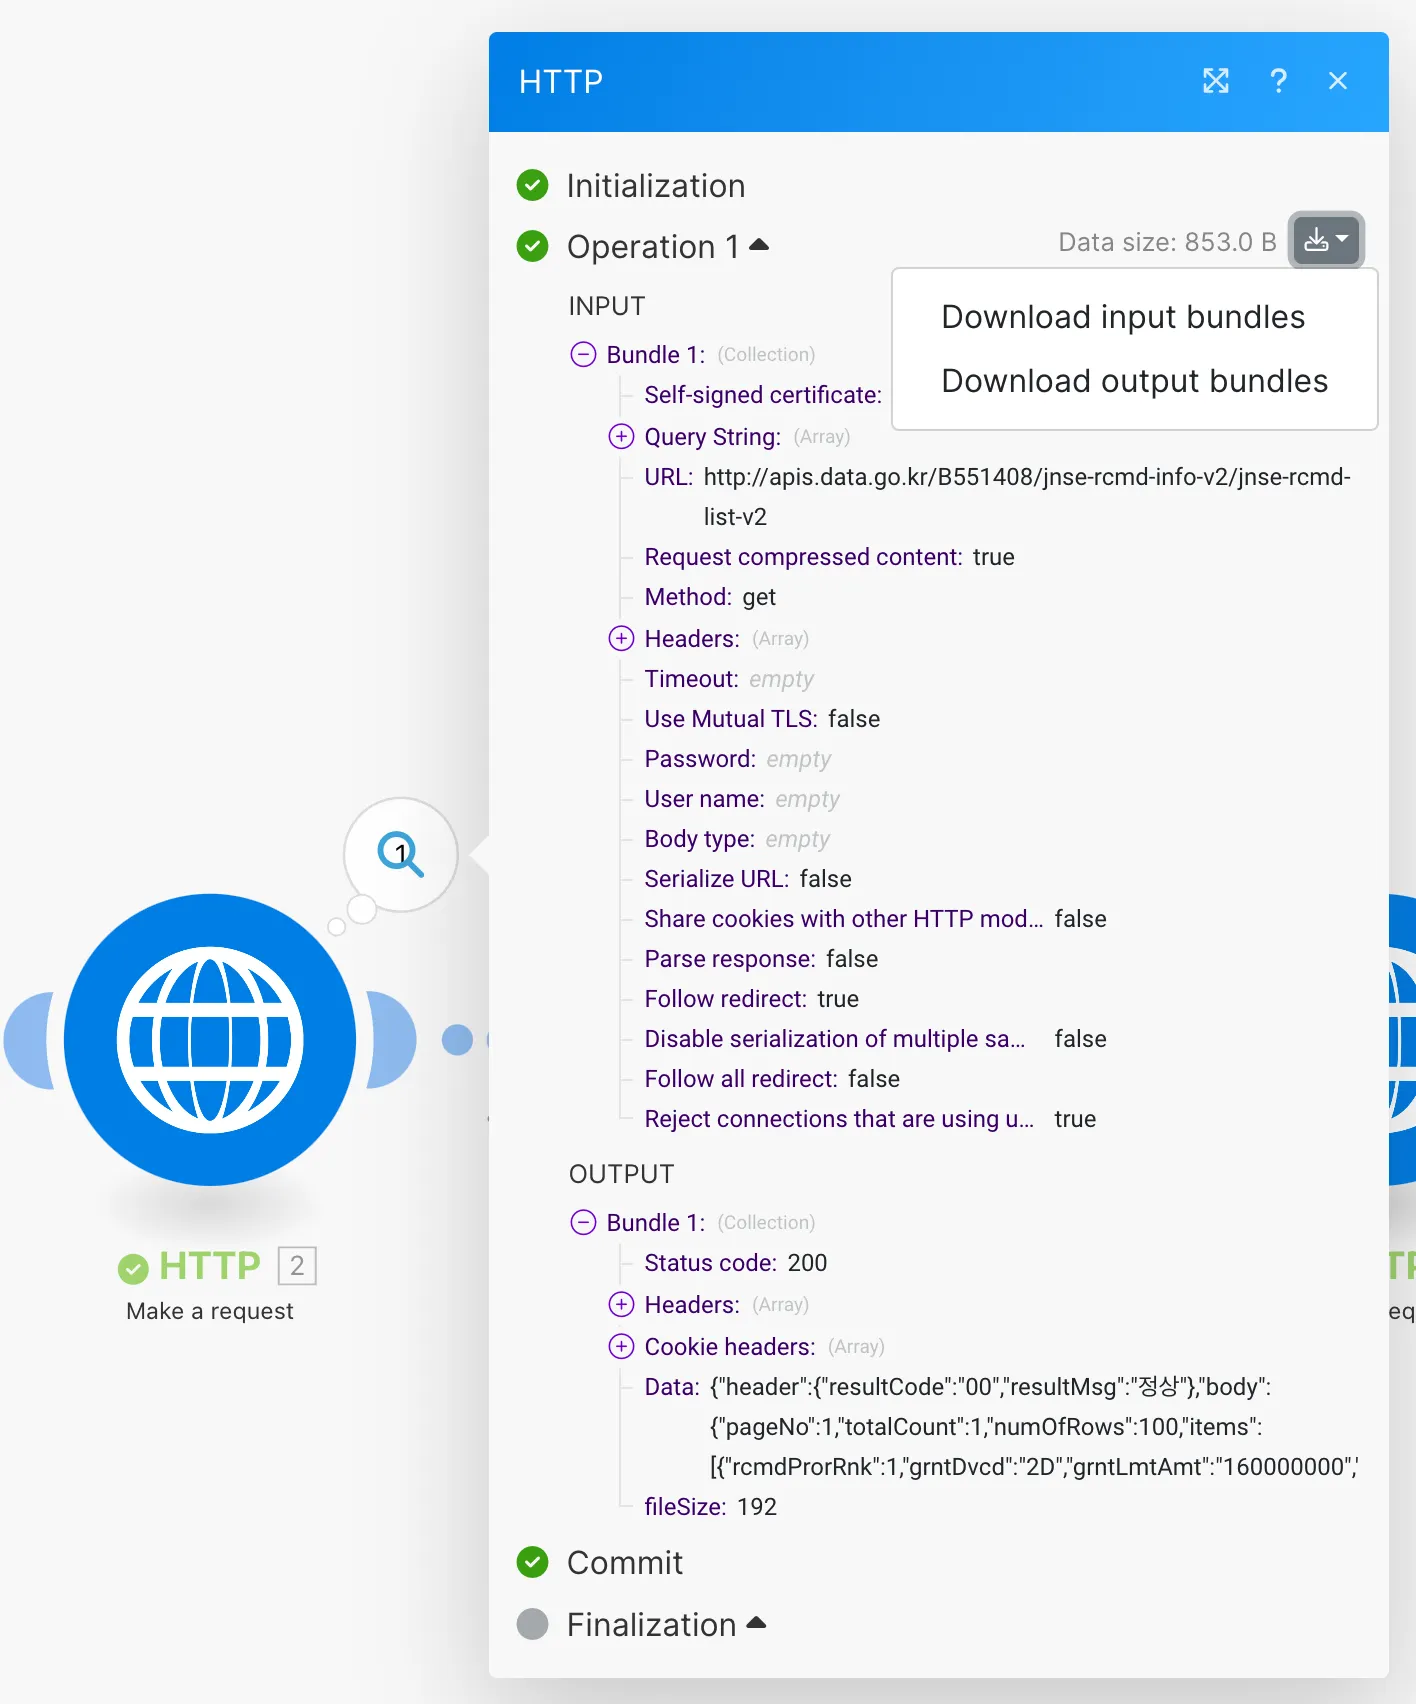1416x1704 pixels.
Task: Click the blue connector dot after HTTP module
Action: click(457, 1040)
